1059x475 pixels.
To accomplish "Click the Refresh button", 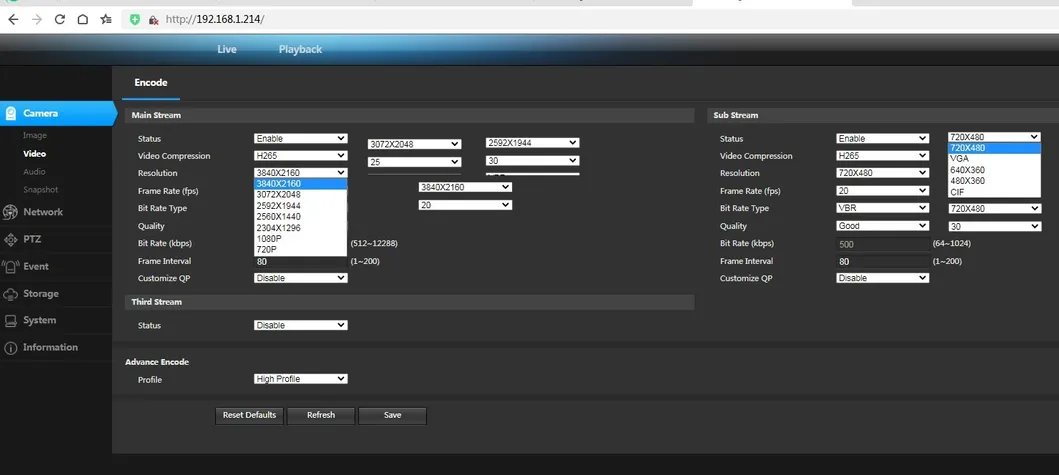I will click(321, 416).
